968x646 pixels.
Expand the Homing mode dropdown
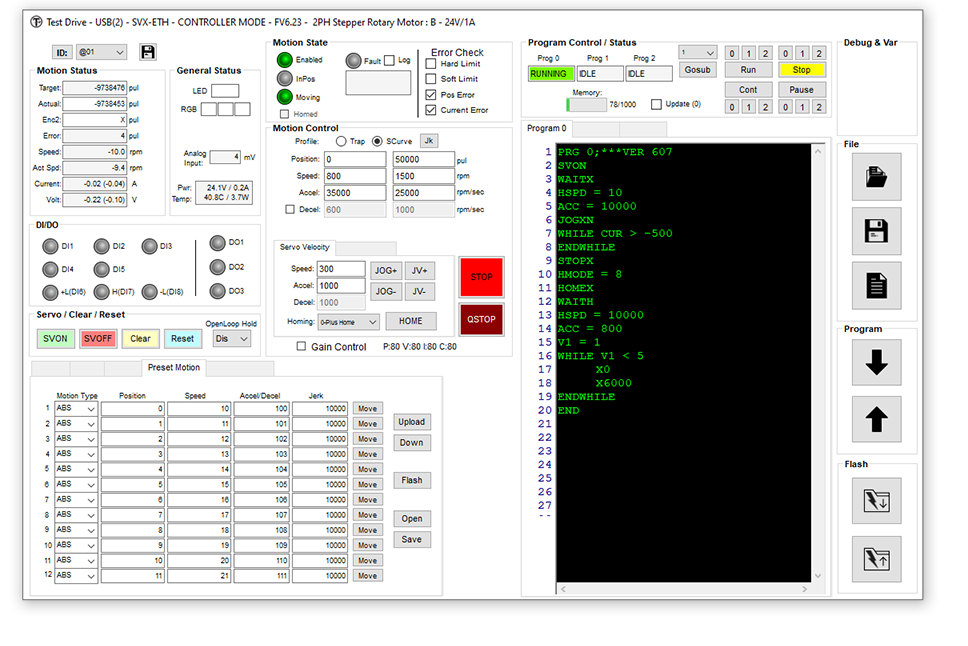349,322
